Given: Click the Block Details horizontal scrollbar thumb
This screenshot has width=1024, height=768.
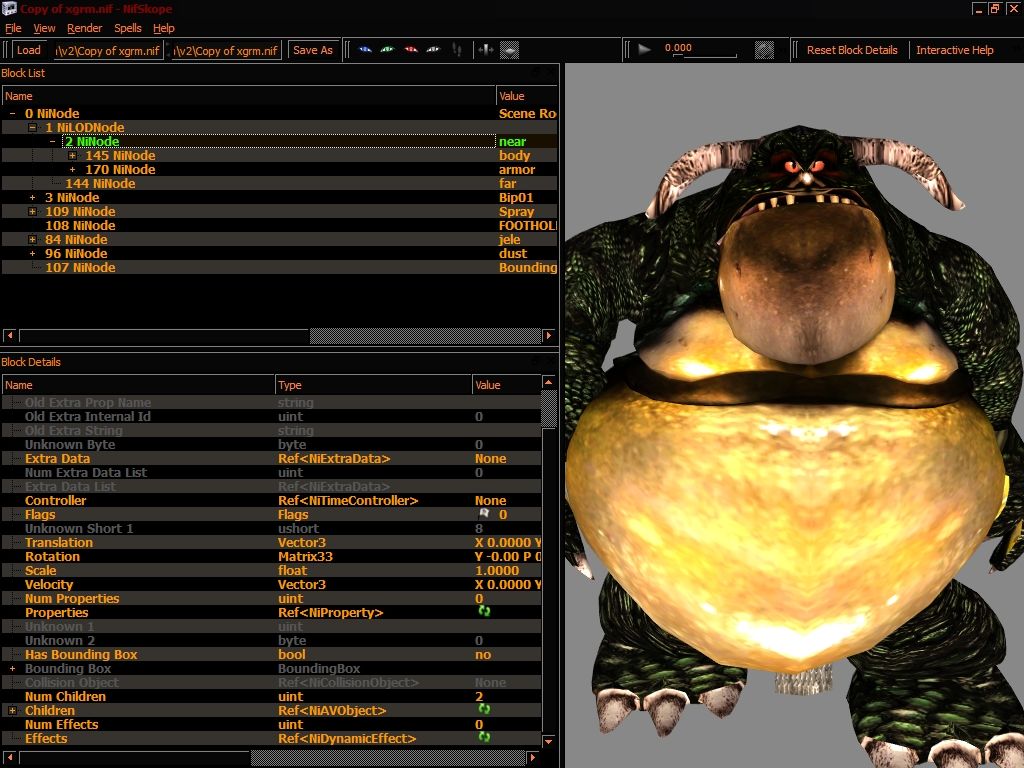Looking at the screenshot, I should point(388,758).
